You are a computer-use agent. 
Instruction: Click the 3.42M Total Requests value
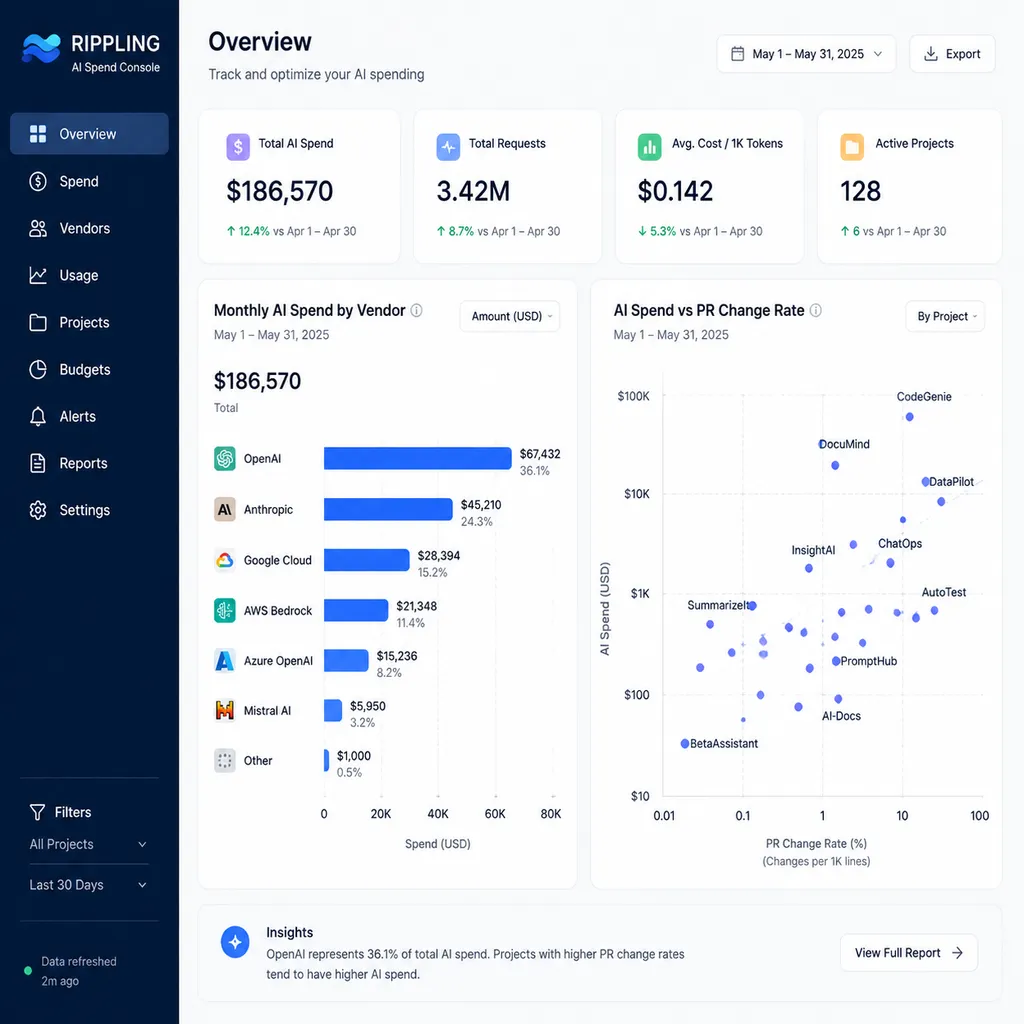click(473, 191)
